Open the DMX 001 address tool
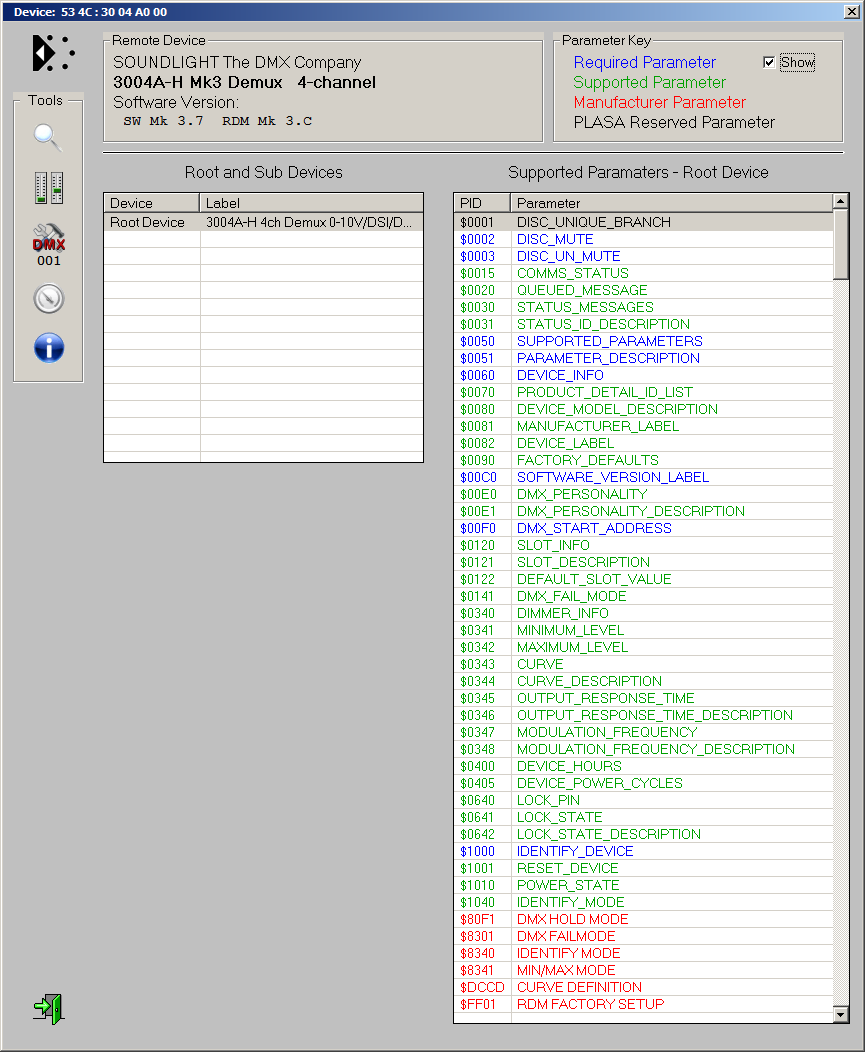The height and width of the screenshot is (1052, 865). (48, 245)
